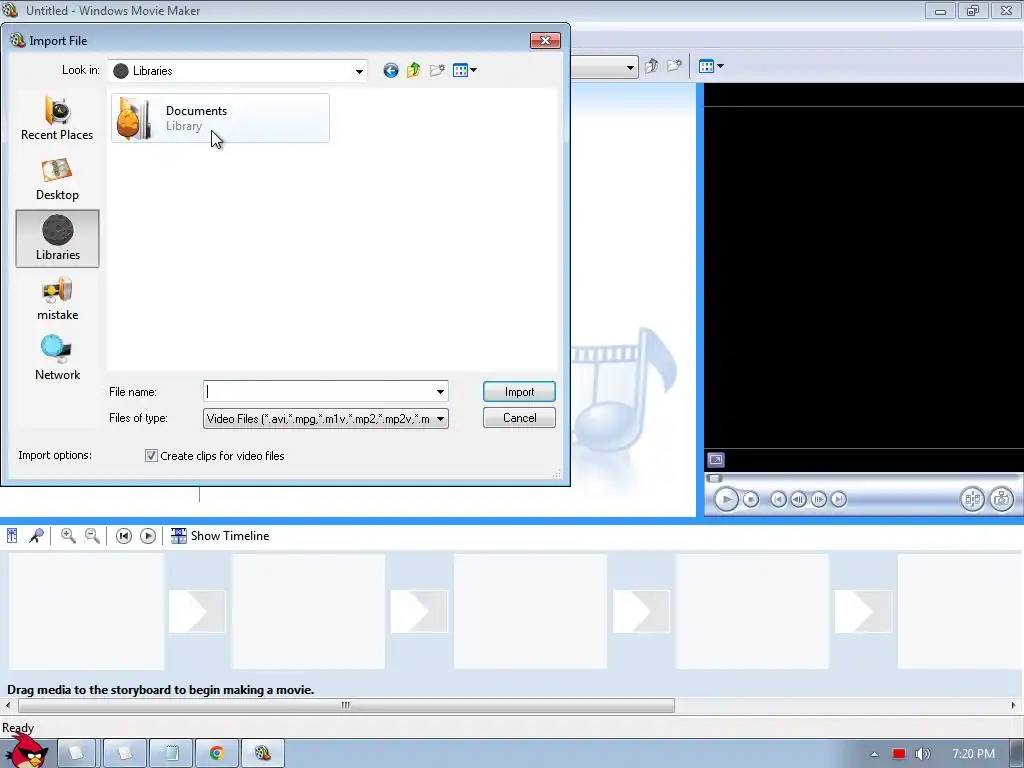Viewport: 1024px width, 768px height.
Task: Open Set Audio Levels on storyboard toolbar
Action: click(12, 536)
